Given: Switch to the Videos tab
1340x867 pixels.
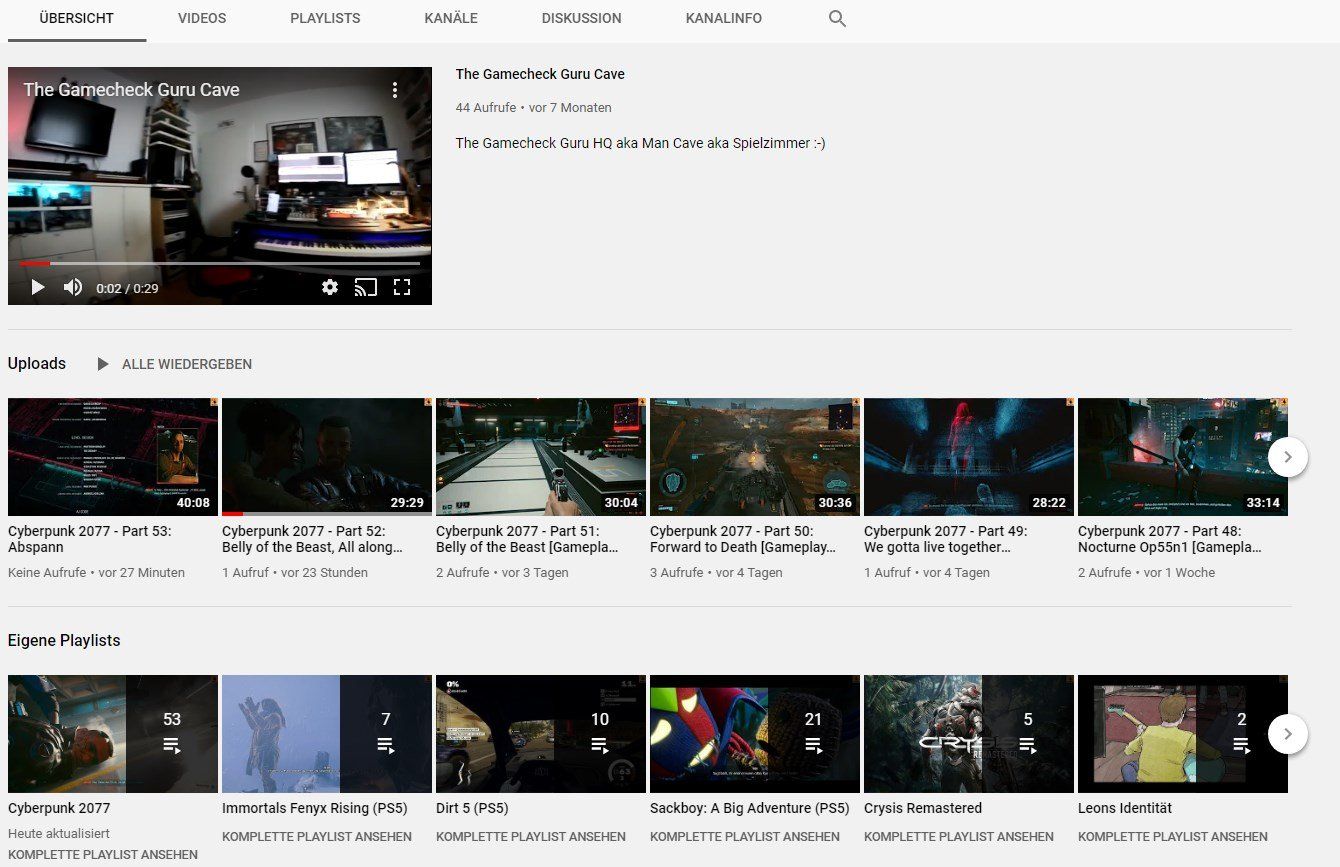Looking at the screenshot, I should tap(202, 19).
